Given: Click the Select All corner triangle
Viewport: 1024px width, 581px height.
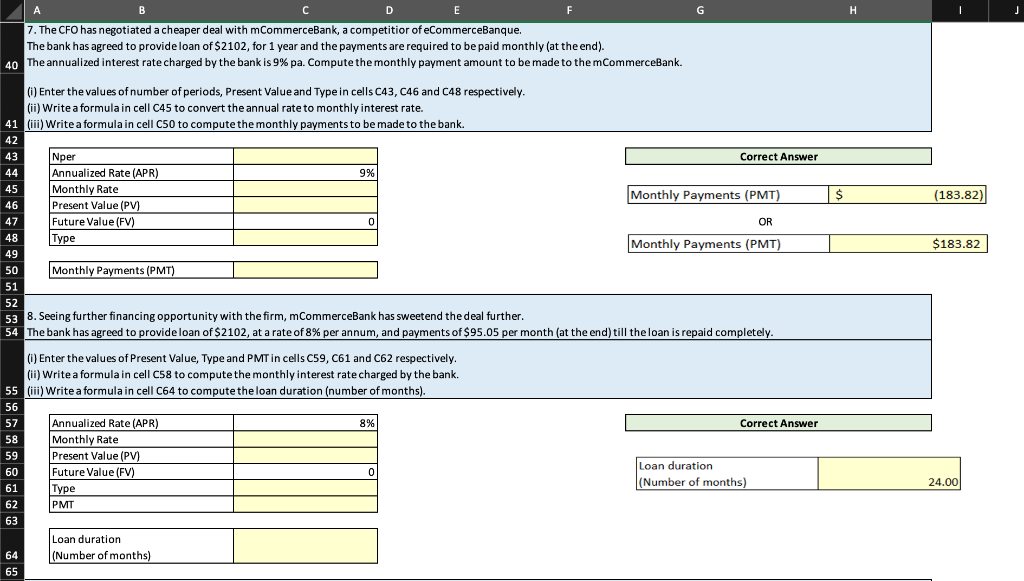Looking at the screenshot, I should point(12,10).
